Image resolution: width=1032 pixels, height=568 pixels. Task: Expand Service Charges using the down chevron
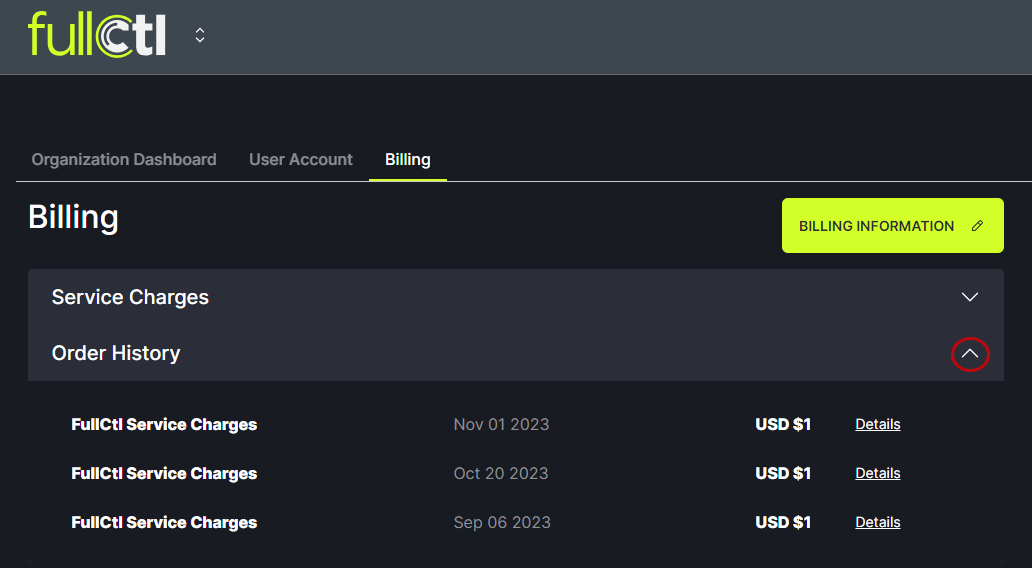click(x=969, y=297)
